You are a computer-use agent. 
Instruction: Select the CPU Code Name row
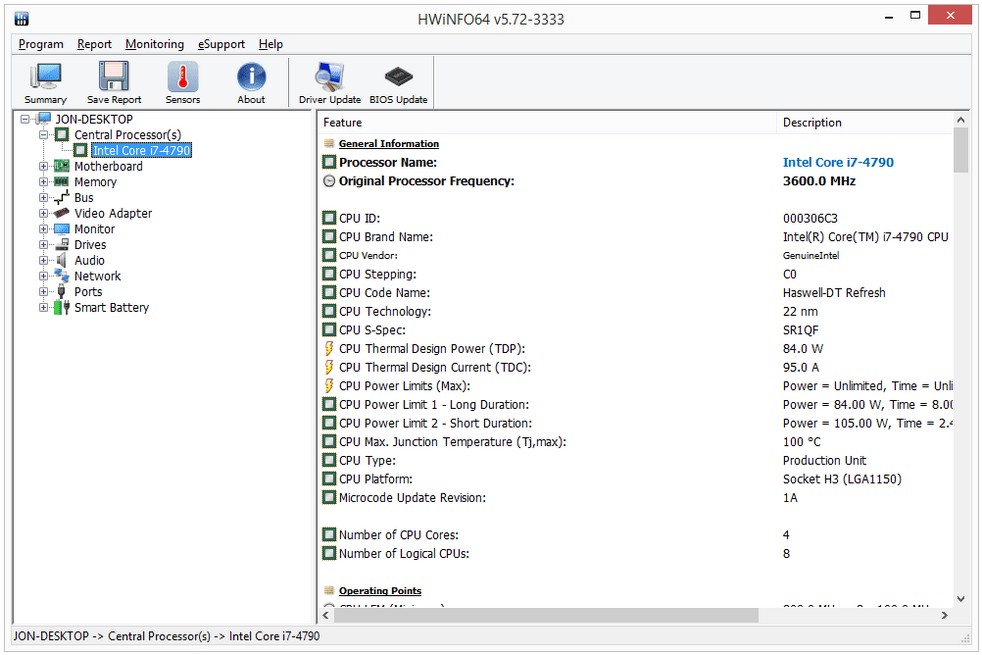pyautogui.click(x=636, y=292)
